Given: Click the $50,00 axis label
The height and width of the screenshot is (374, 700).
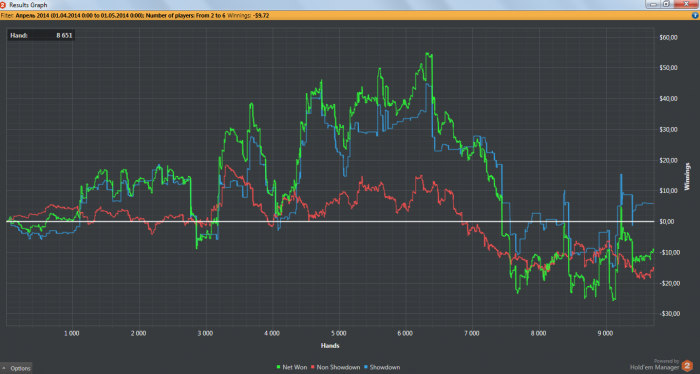Looking at the screenshot, I should [668, 68].
